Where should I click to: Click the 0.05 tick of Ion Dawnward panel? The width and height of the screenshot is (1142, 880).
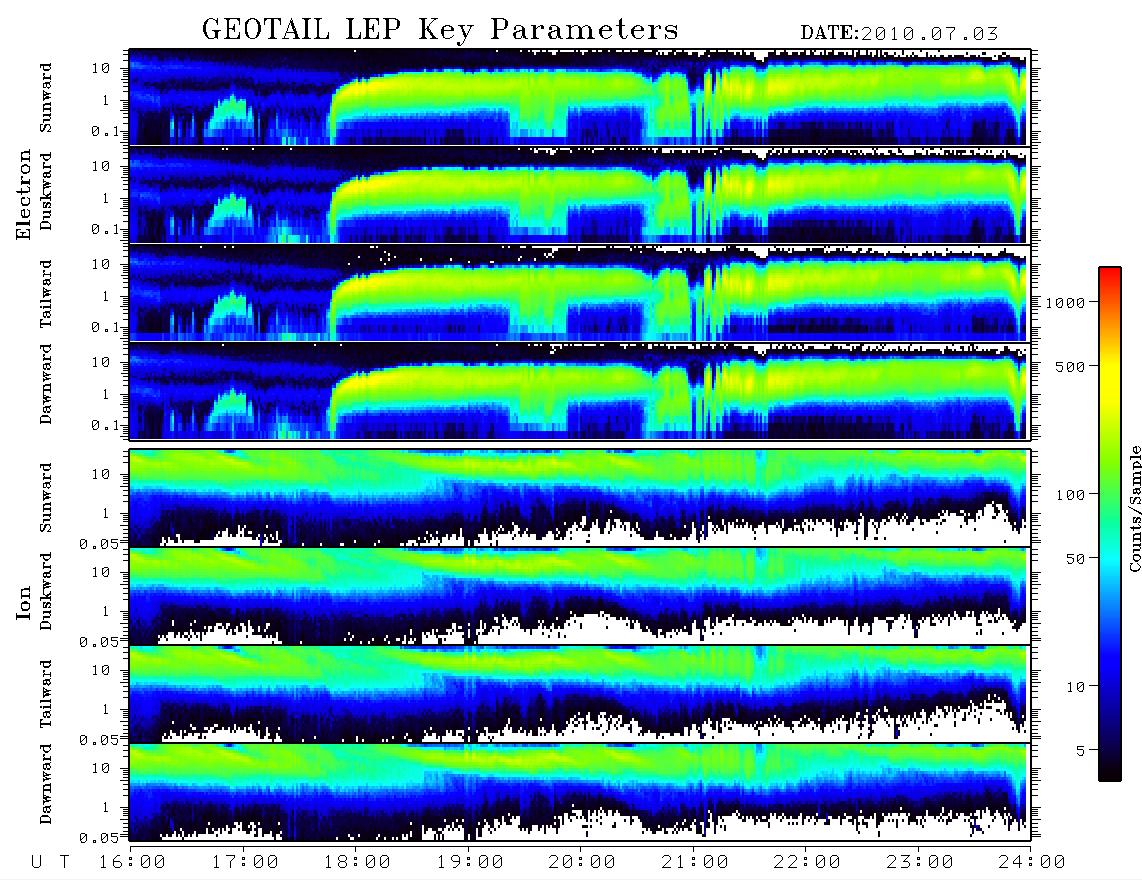(98, 838)
